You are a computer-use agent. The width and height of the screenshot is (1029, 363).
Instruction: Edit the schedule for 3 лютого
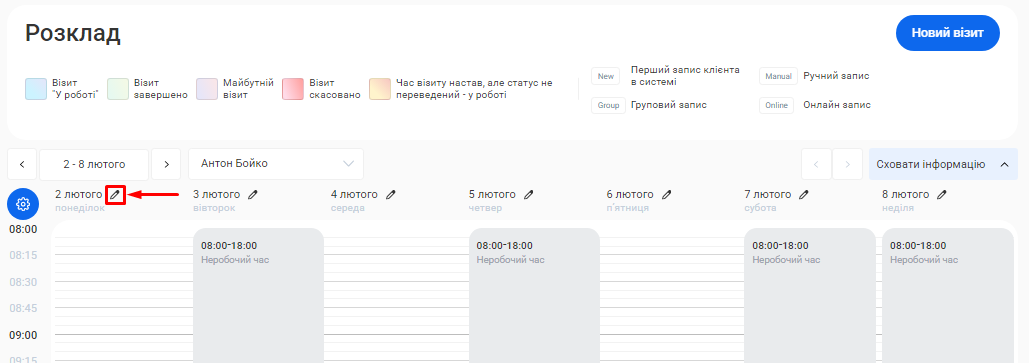click(253, 194)
